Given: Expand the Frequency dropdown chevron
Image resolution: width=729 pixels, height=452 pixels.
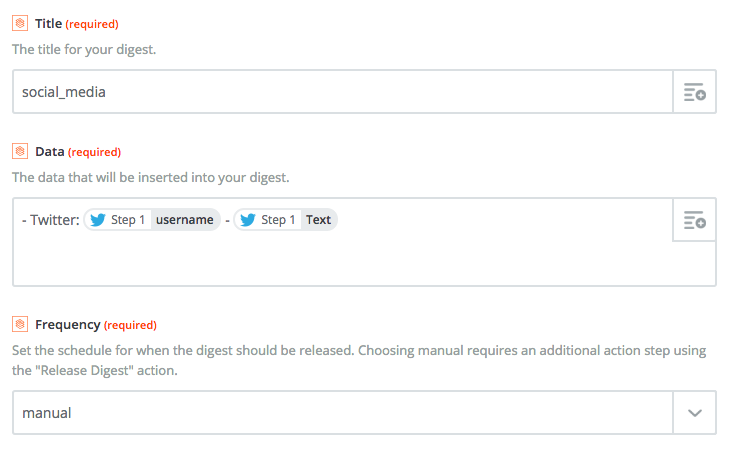Looking at the screenshot, I should click(695, 412).
